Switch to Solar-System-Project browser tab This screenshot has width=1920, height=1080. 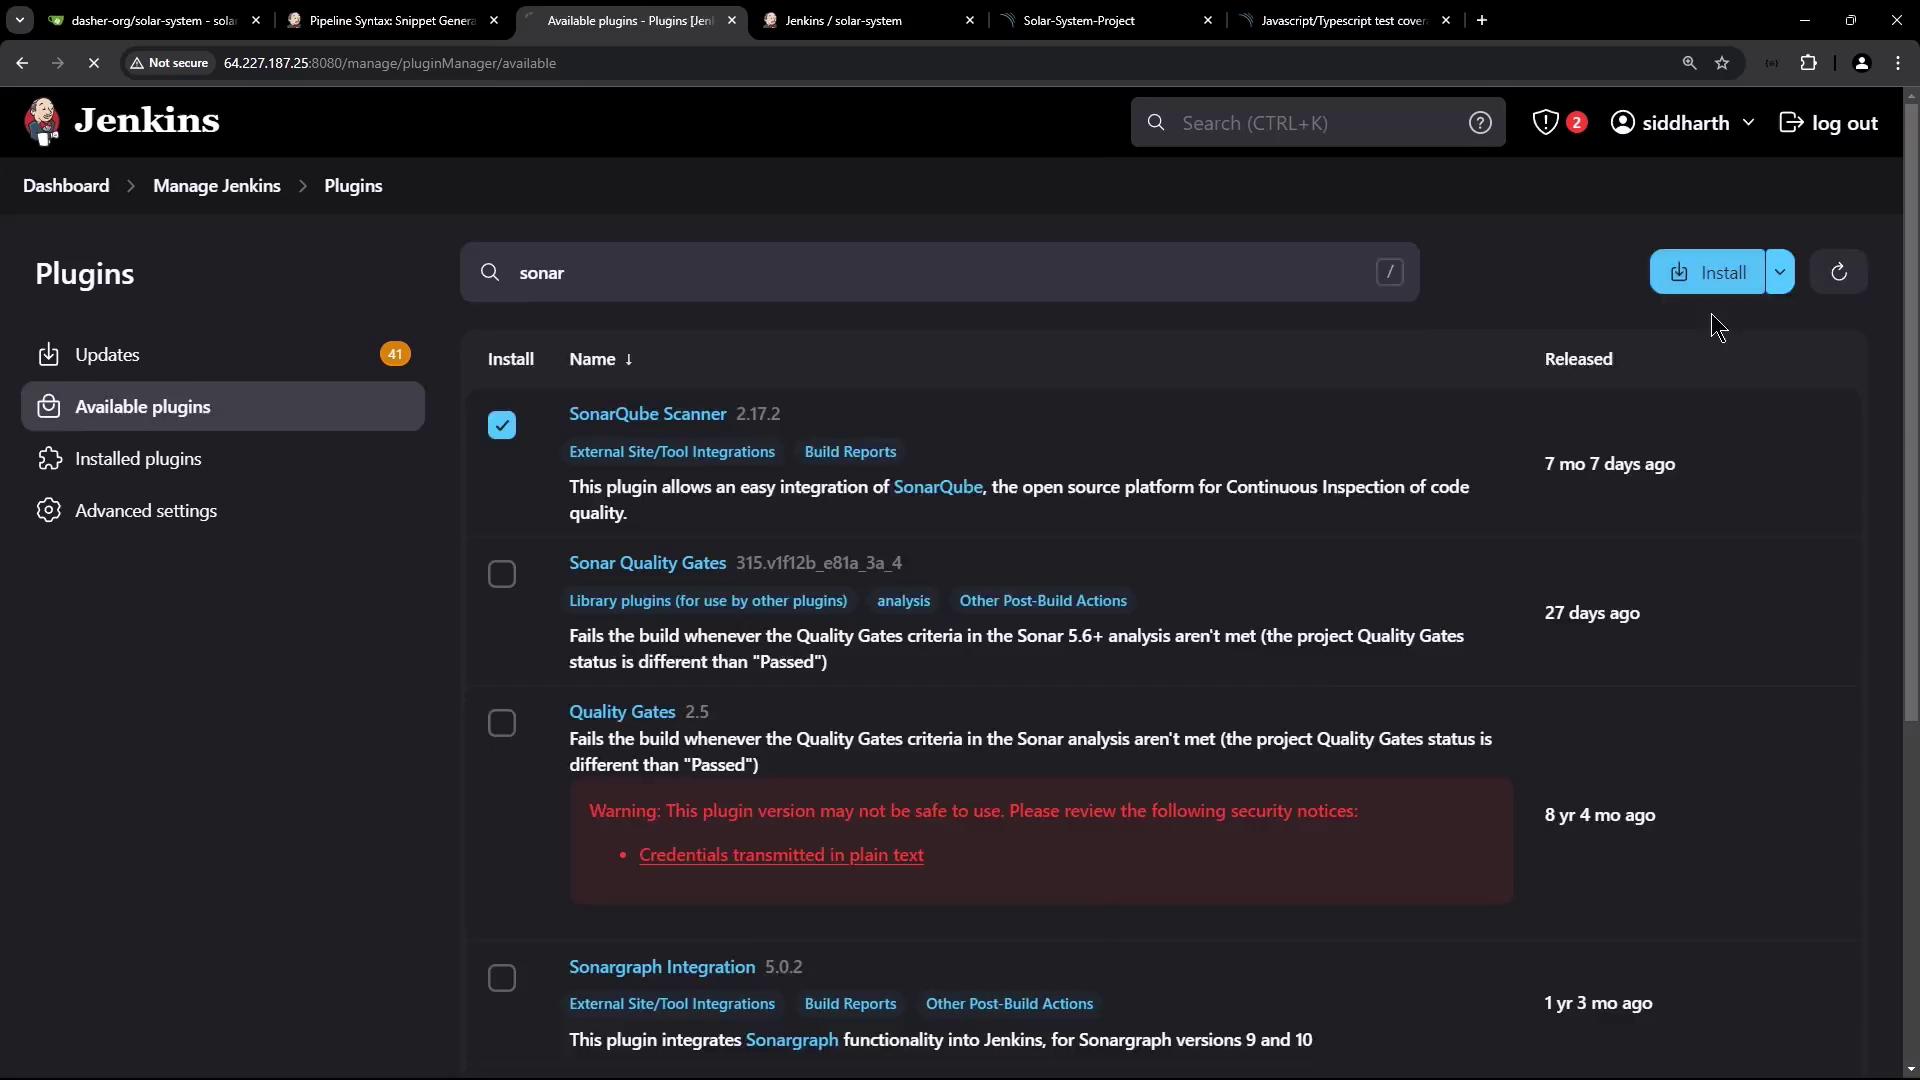[1079, 20]
